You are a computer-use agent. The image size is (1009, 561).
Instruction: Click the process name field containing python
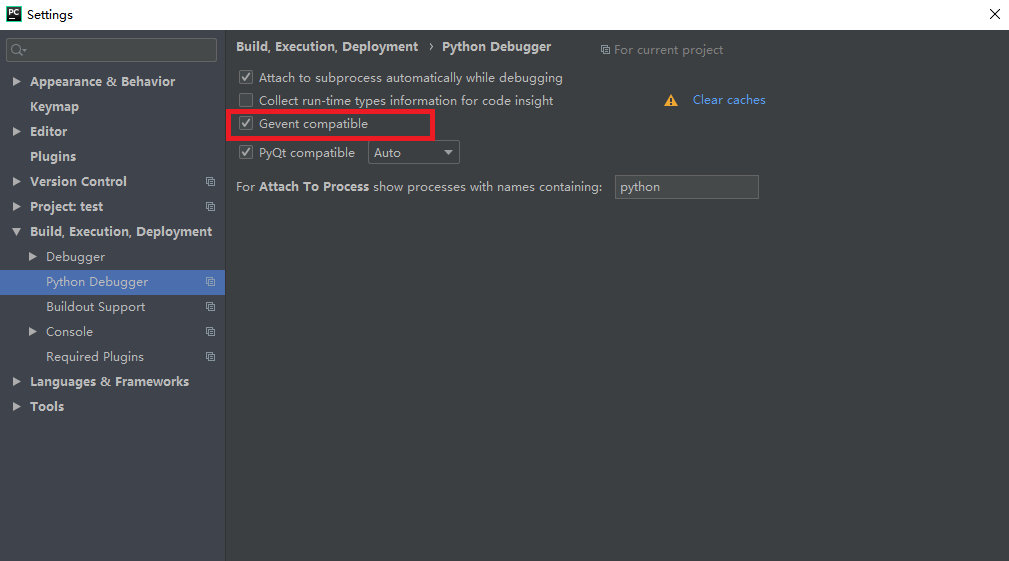(687, 187)
